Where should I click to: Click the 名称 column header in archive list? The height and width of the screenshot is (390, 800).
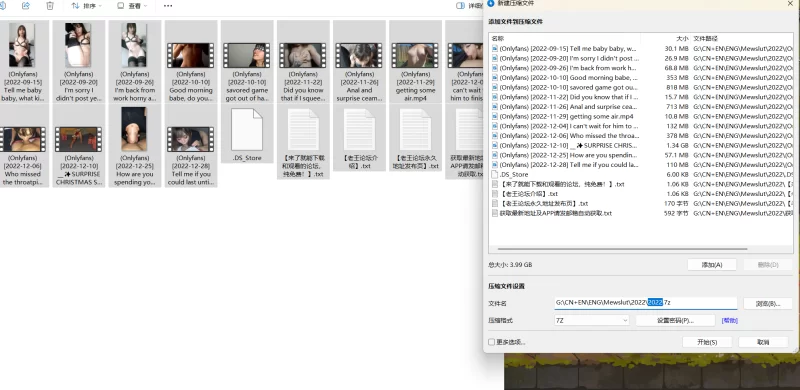click(498, 38)
